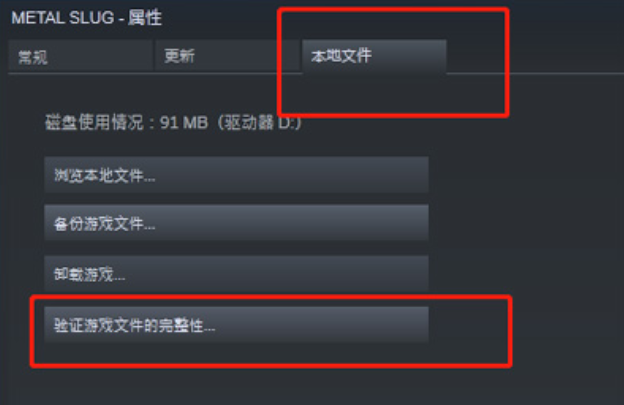624x405 pixels.
Task: Go to the General (常规) properties tab
Action: tap(80, 56)
